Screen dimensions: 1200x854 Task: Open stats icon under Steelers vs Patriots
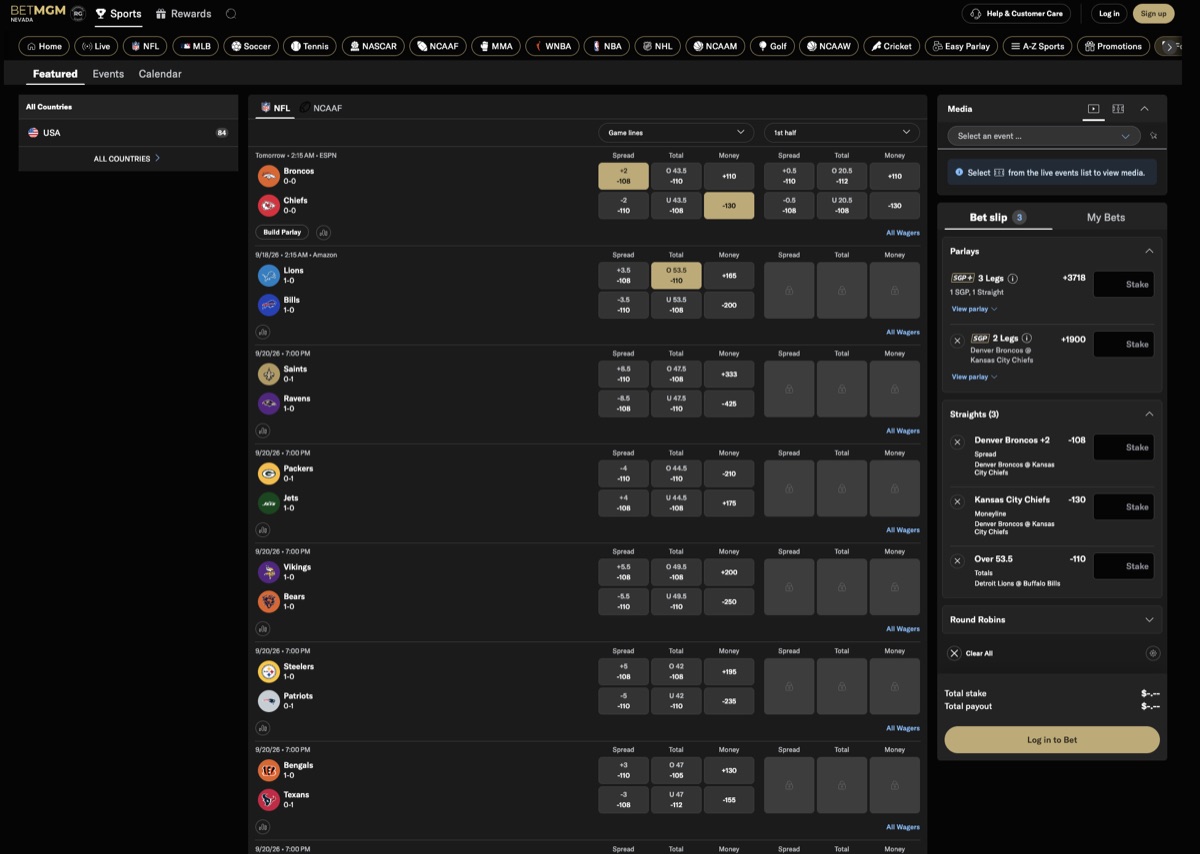click(263, 728)
